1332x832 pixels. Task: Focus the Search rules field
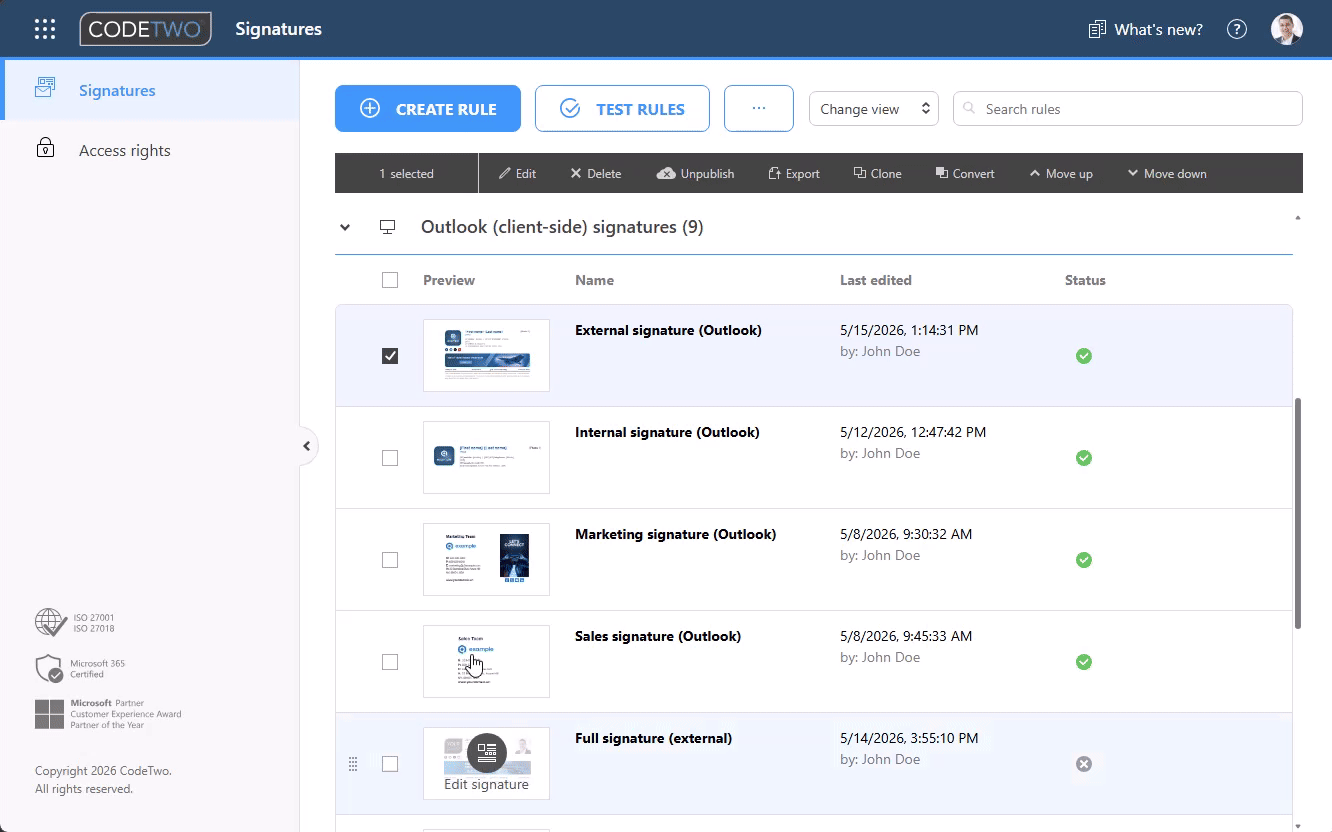pos(1128,109)
